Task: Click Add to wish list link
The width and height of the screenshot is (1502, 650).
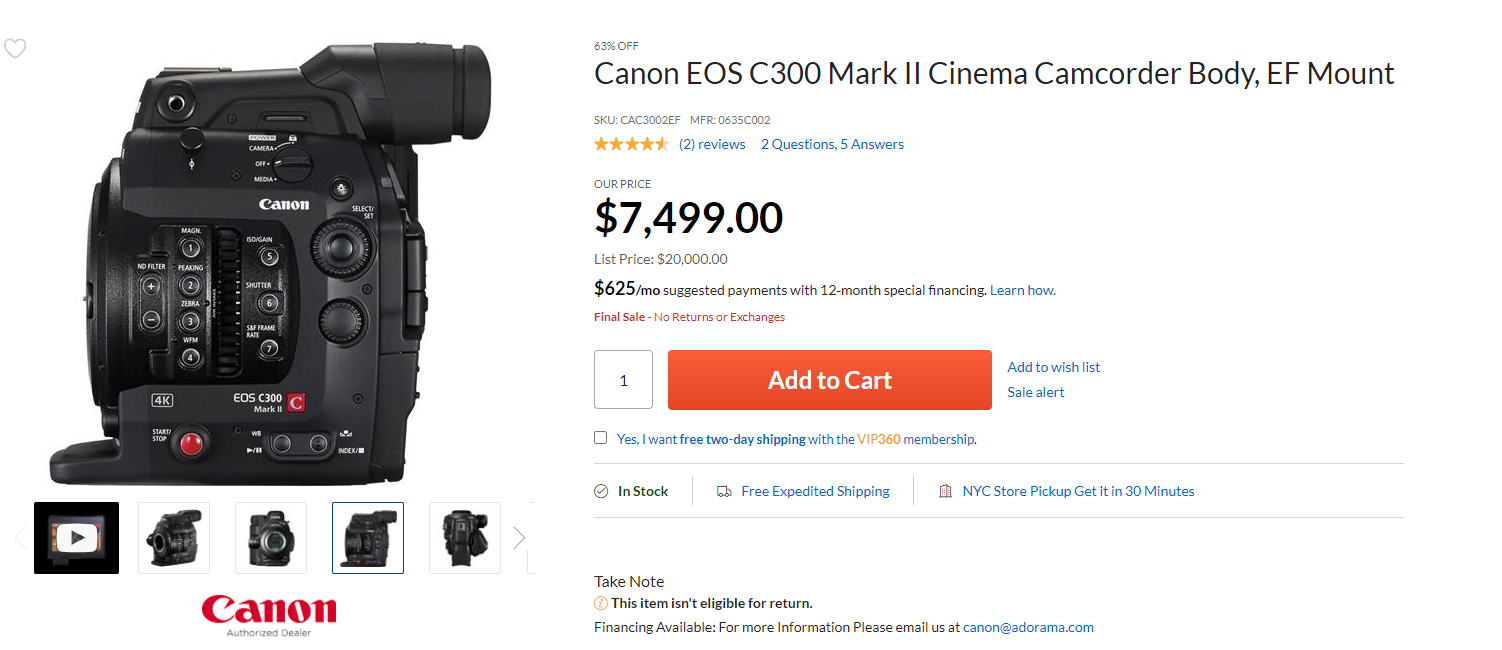Action: pos(1053,367)
